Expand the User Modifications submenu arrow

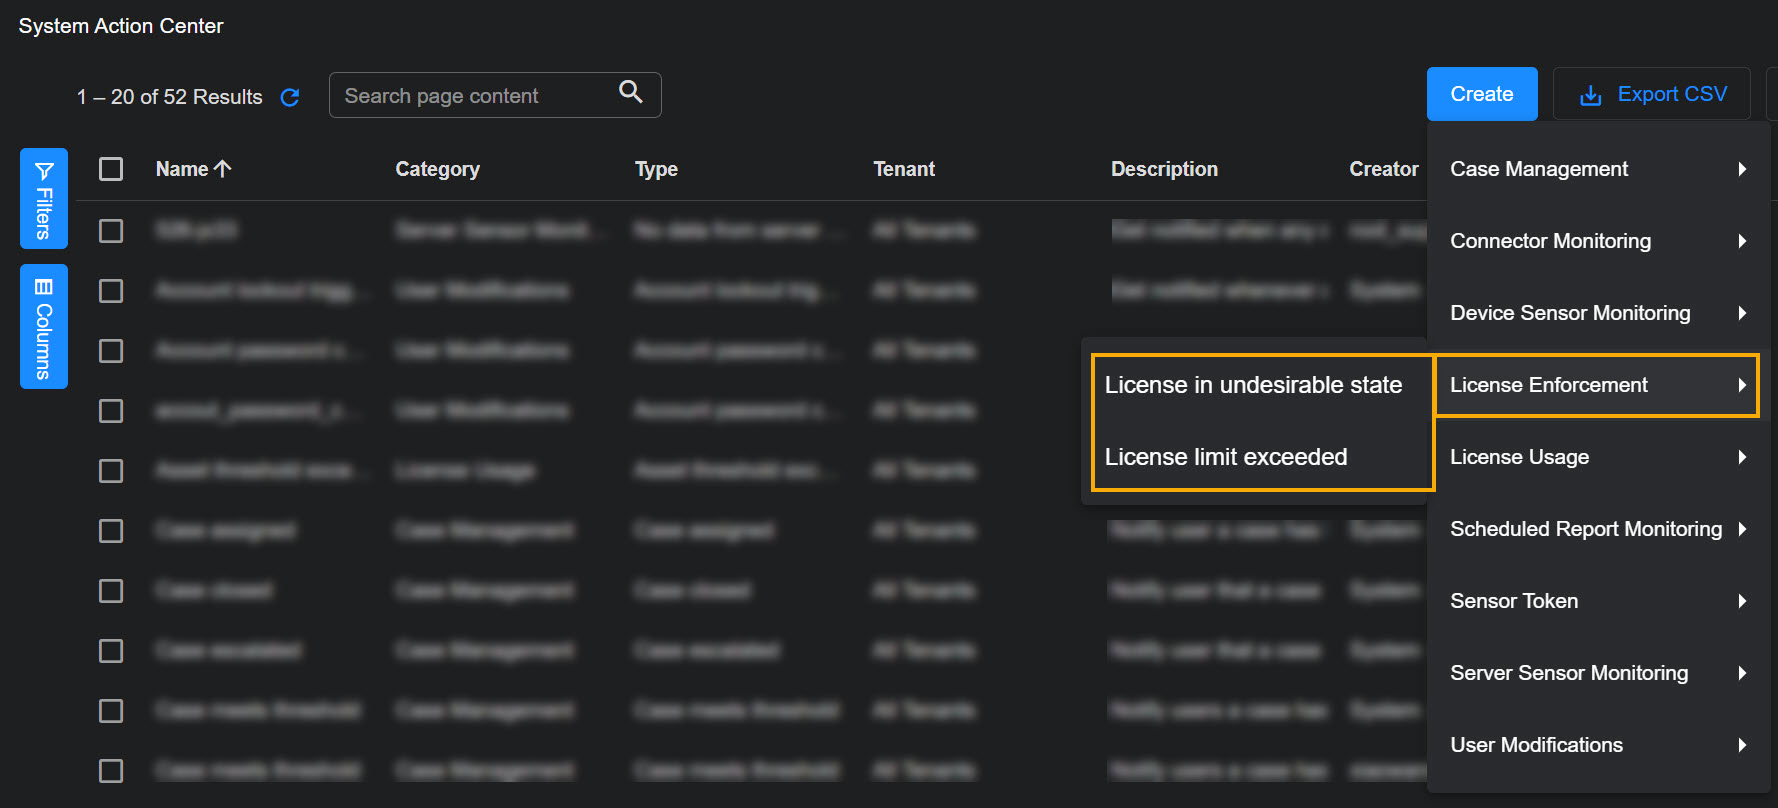click(x=1742, y=745)
